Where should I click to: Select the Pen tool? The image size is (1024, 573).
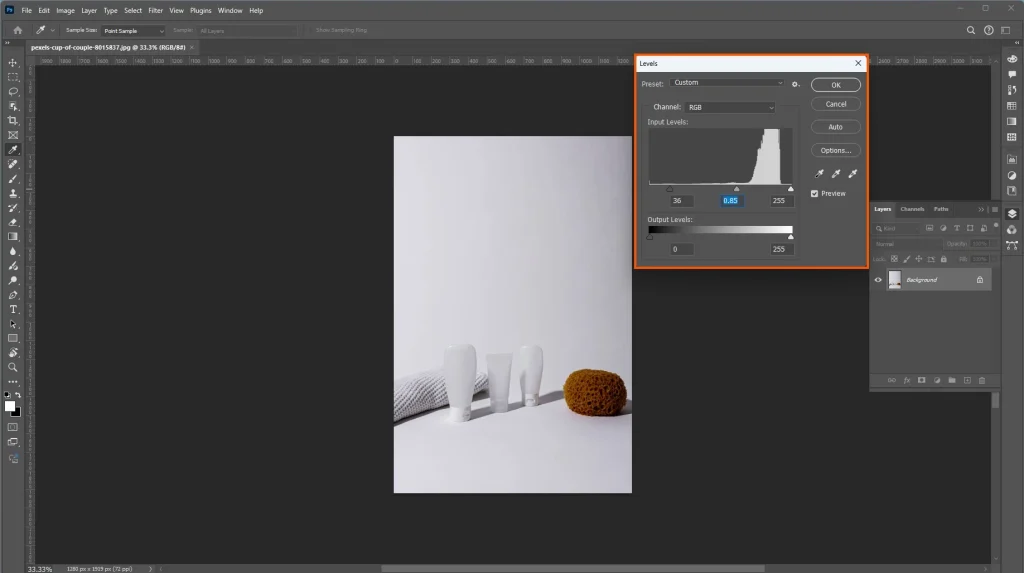[x=12, y=295]
